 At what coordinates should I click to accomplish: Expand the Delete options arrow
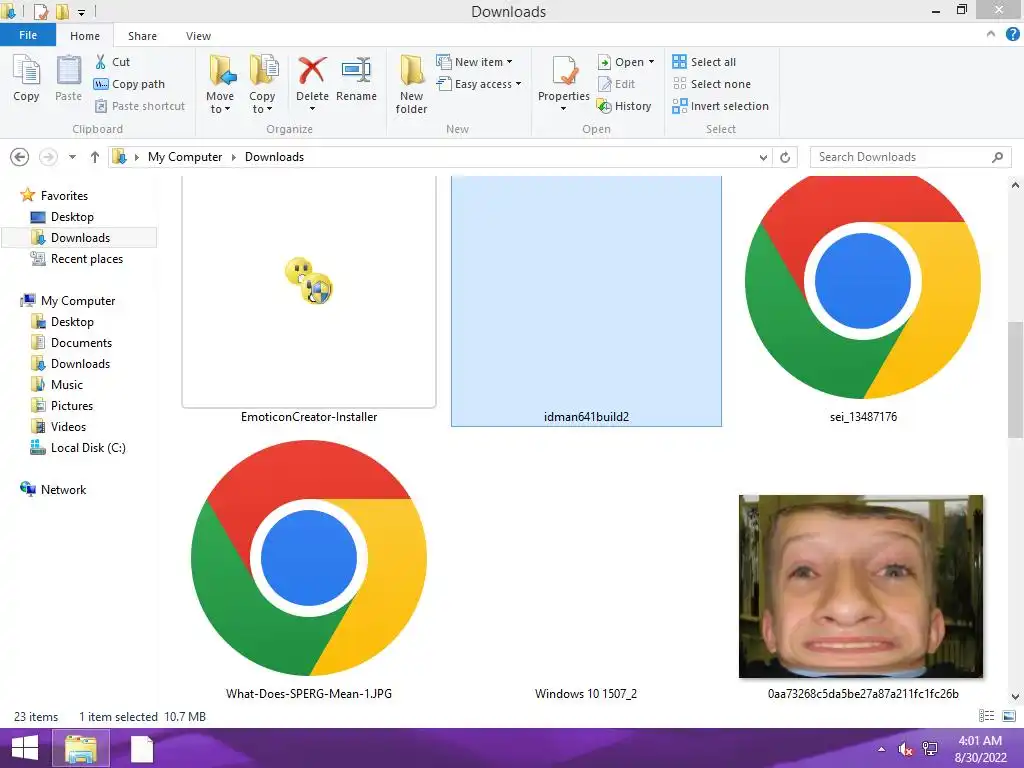312,109
